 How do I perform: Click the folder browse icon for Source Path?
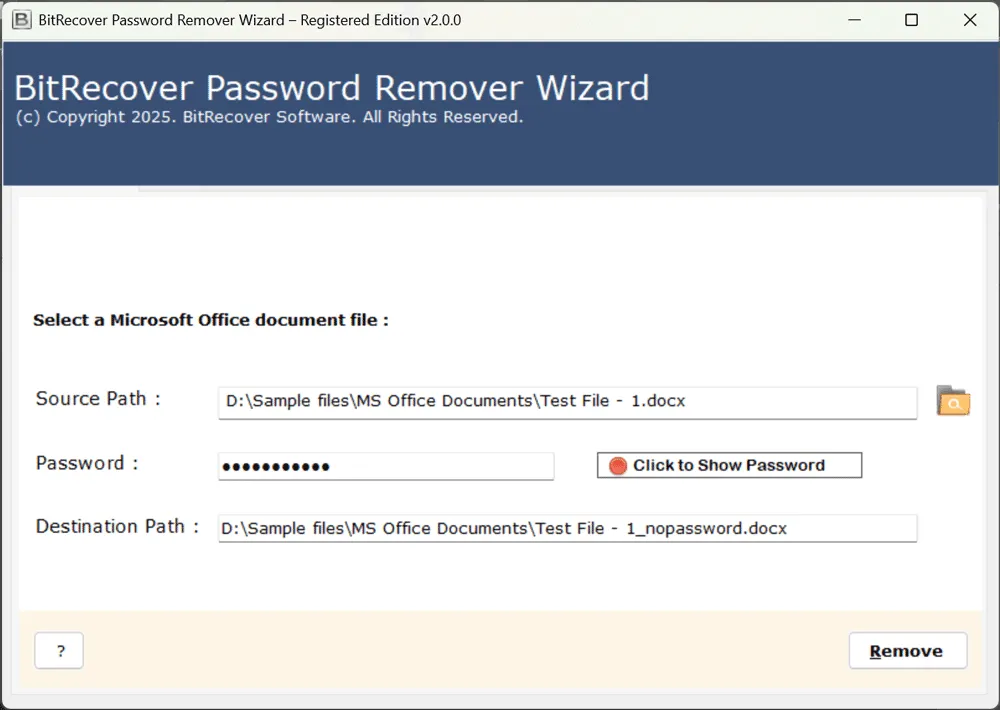(x=953, y=401)
